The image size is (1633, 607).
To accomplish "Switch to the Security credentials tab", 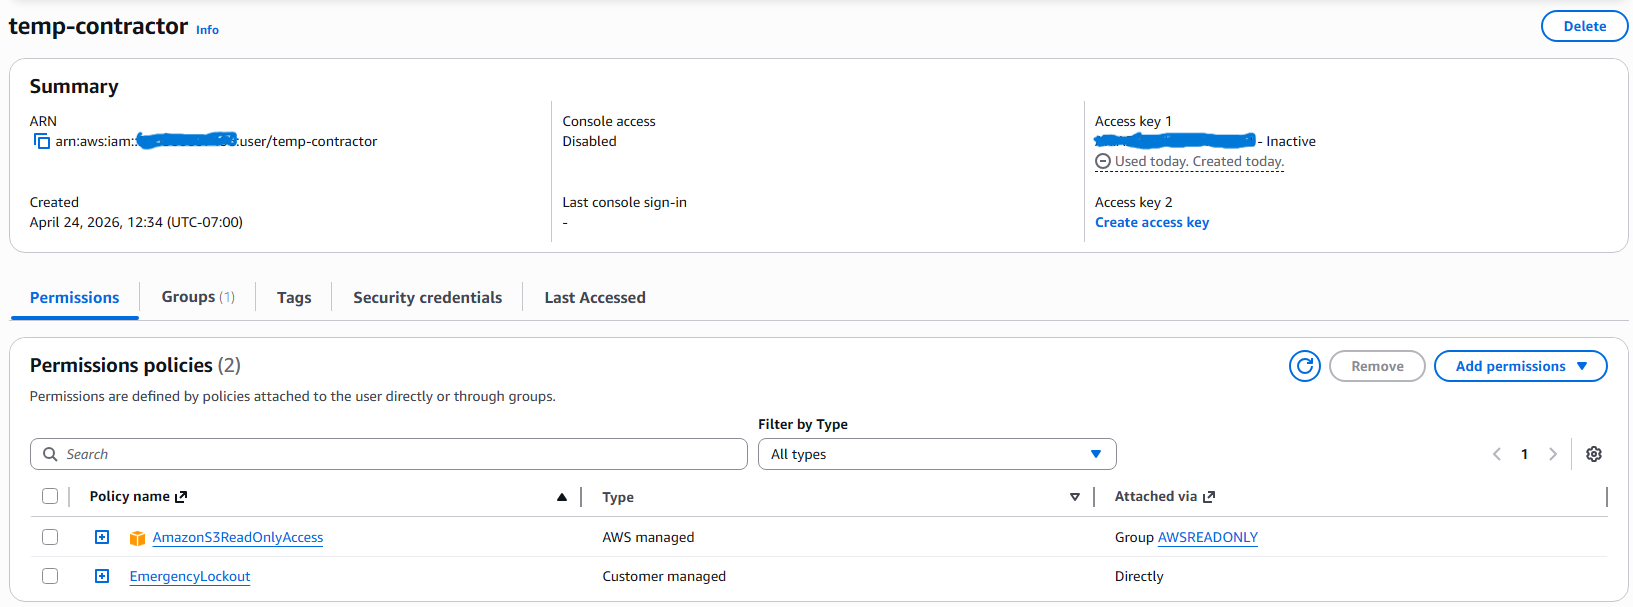I will (x=427, y=298).
